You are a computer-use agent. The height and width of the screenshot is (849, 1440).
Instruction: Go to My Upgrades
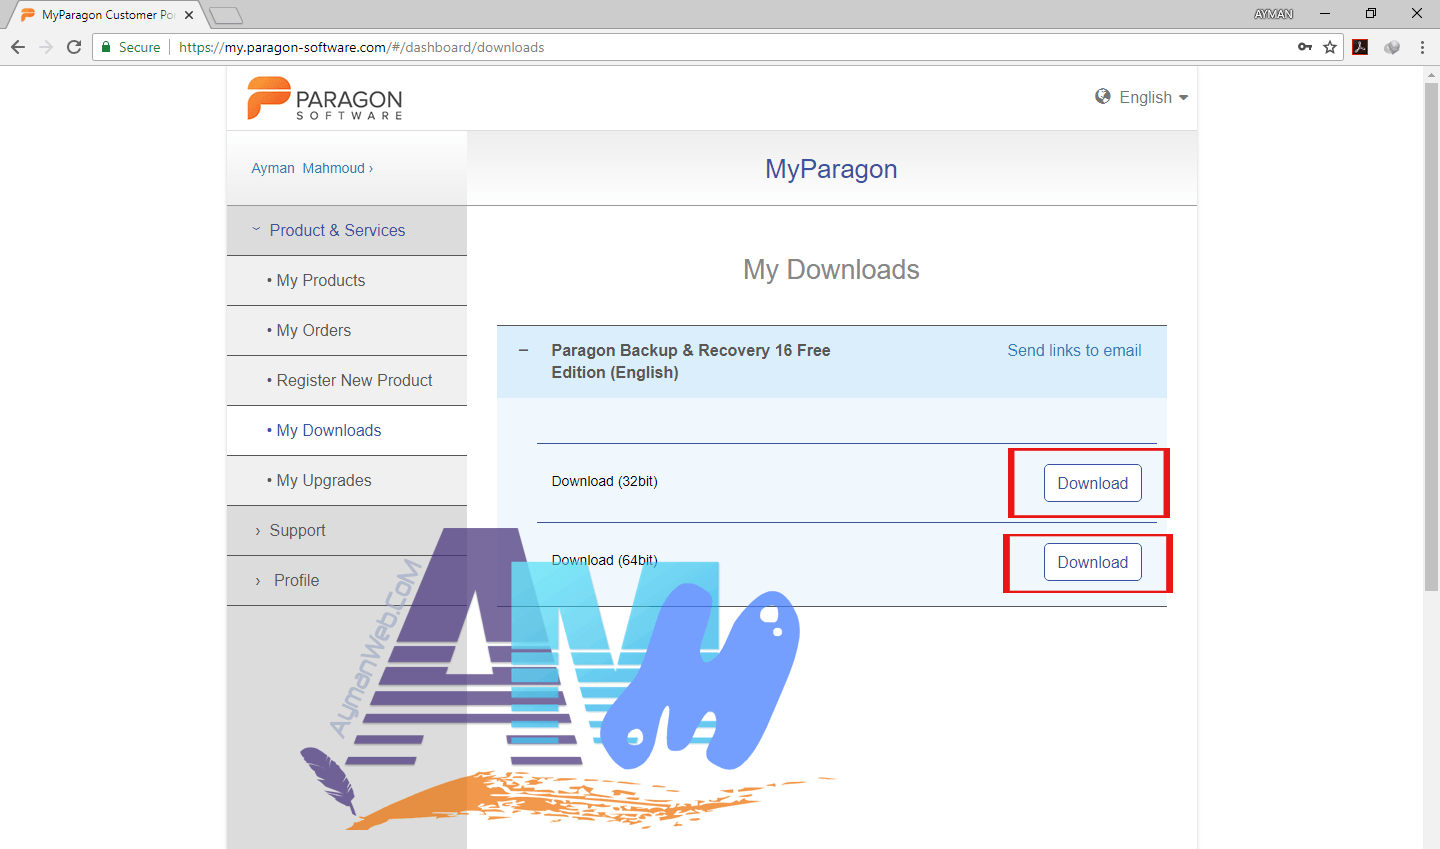(x=347, y=480)
